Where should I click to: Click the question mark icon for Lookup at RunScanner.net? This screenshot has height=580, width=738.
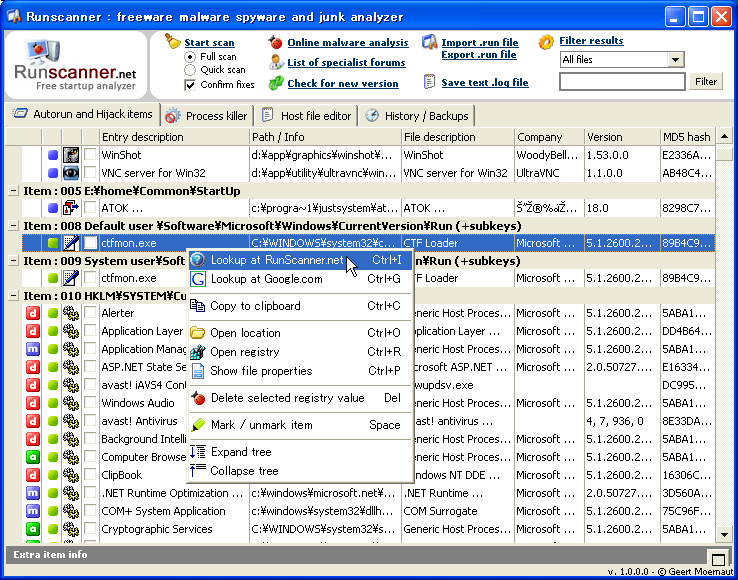pos(198,260)
